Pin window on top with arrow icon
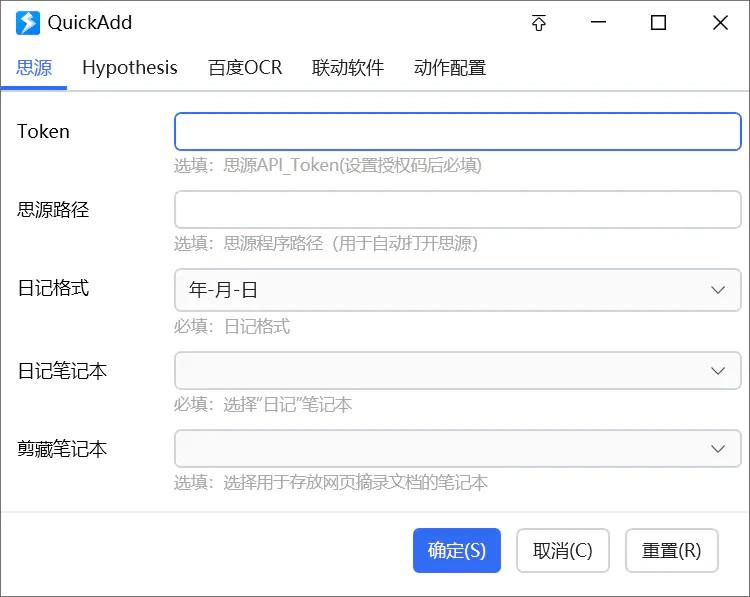This screenshot has width=750, height=597. point(539,22)
